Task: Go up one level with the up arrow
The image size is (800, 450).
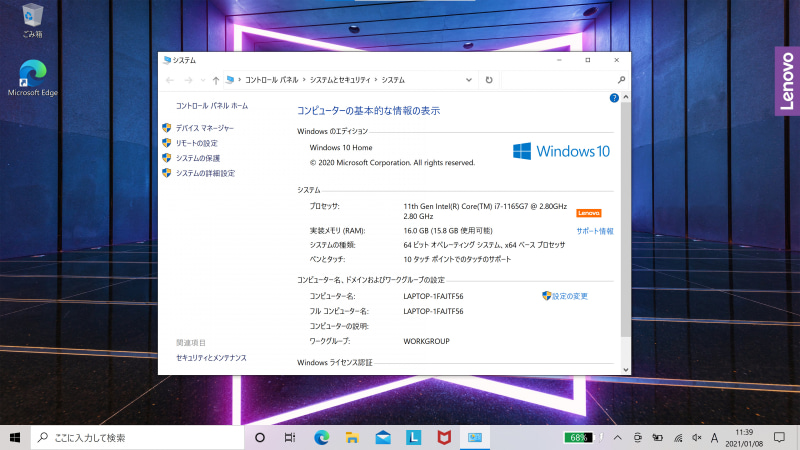Action: (216, 80)
